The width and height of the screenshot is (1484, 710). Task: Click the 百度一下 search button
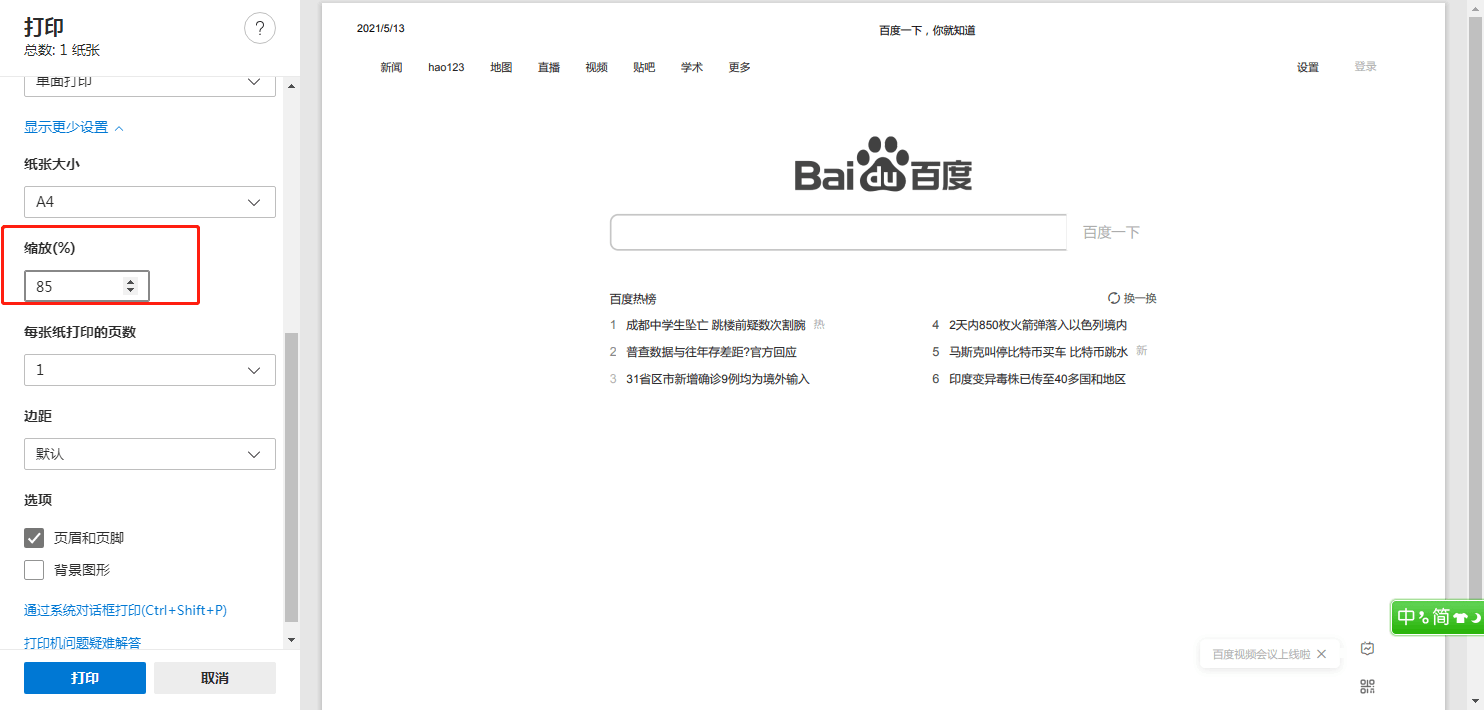coord(1111,232)
